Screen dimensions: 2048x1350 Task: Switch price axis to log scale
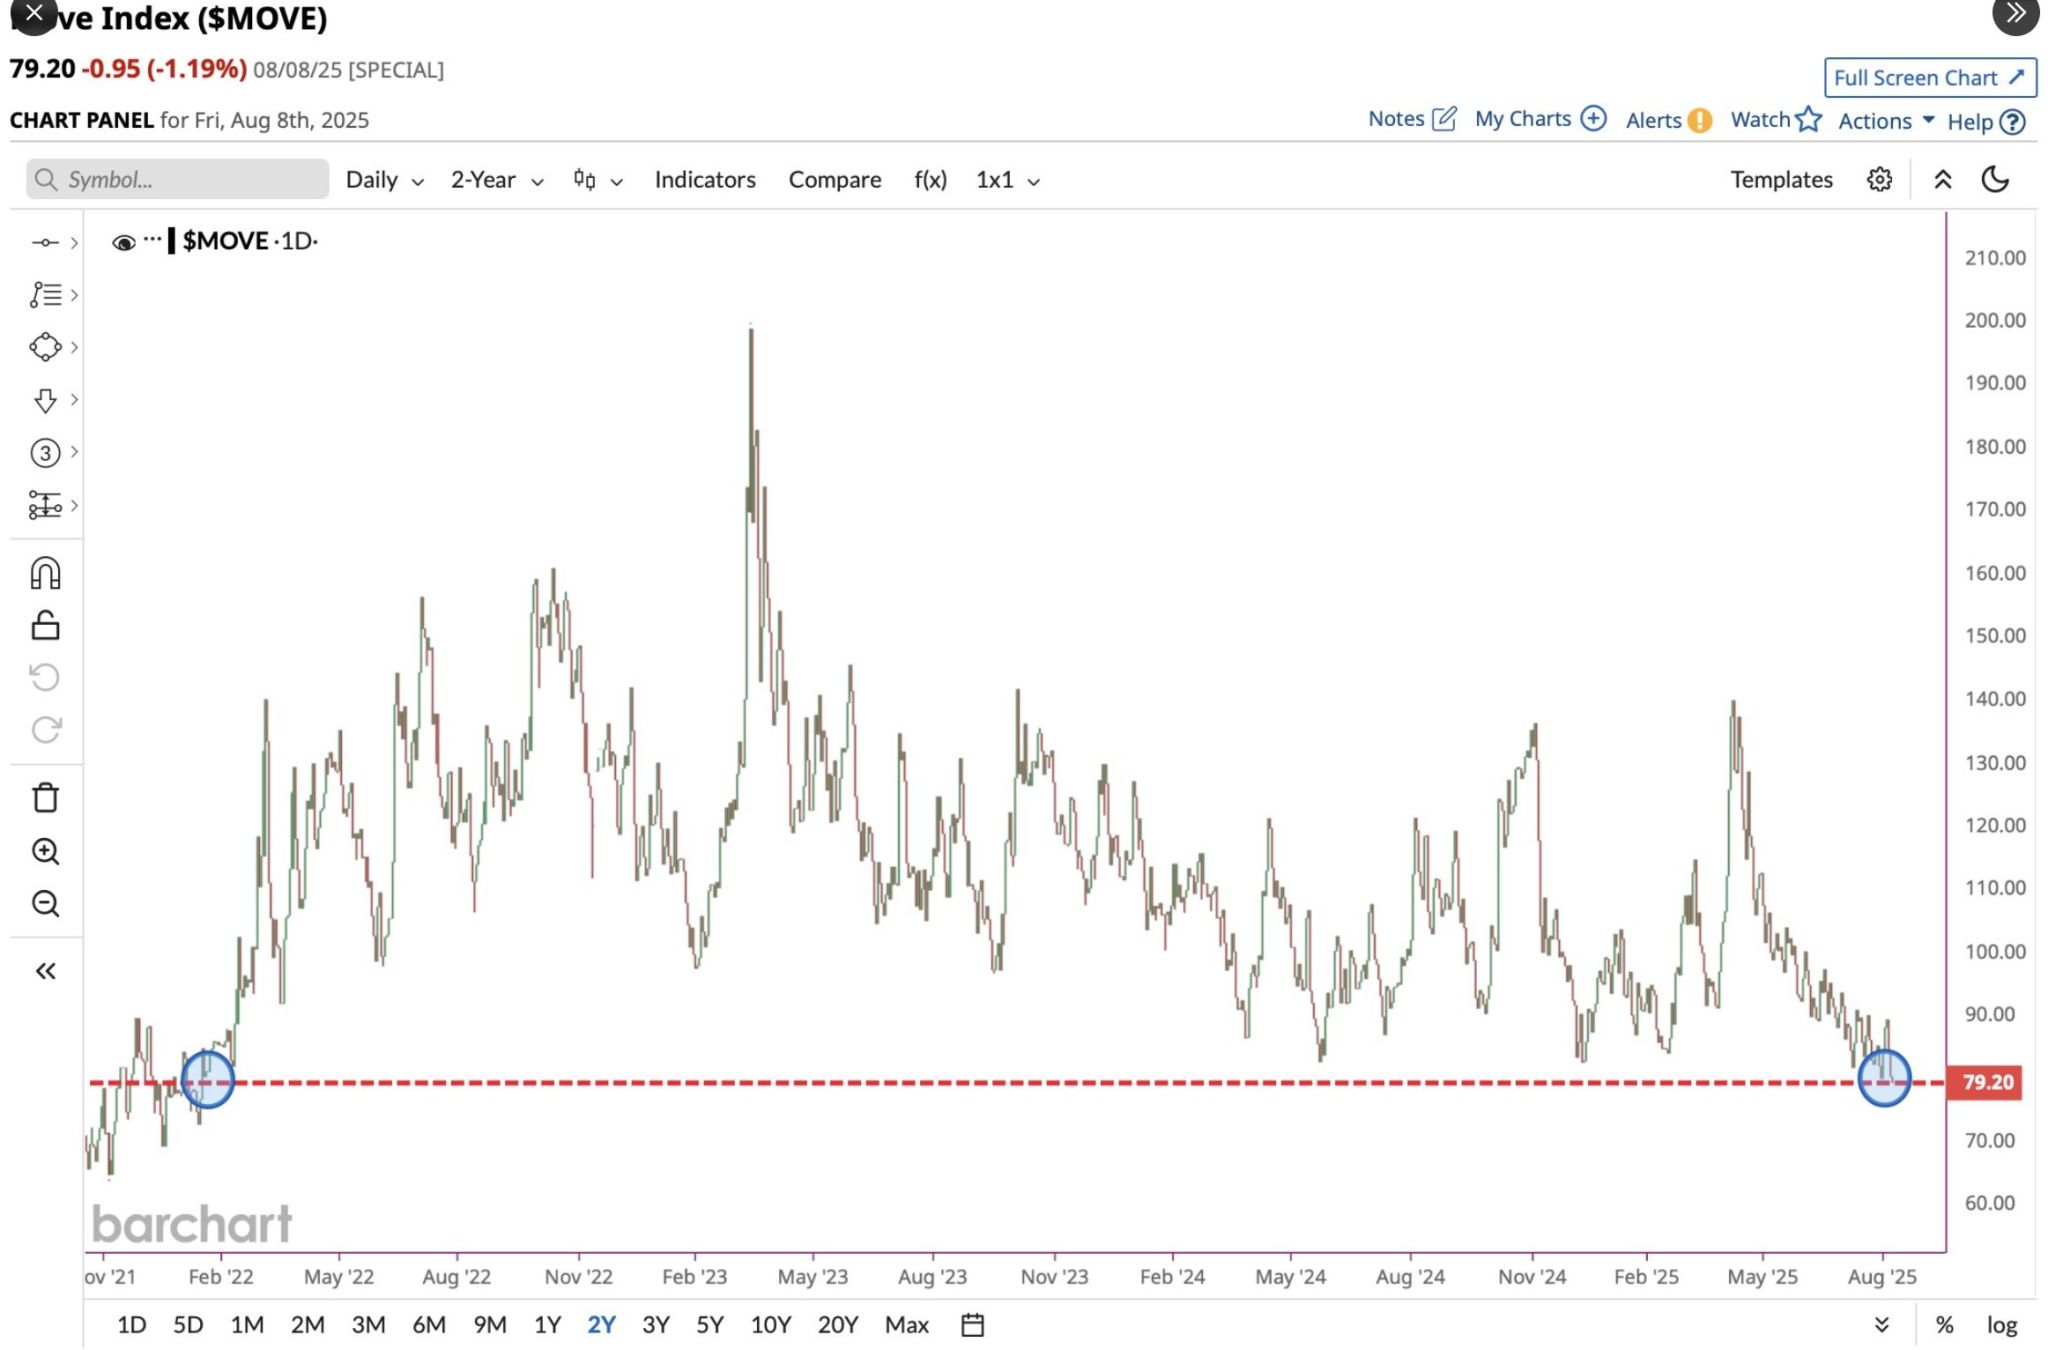2003,1324
